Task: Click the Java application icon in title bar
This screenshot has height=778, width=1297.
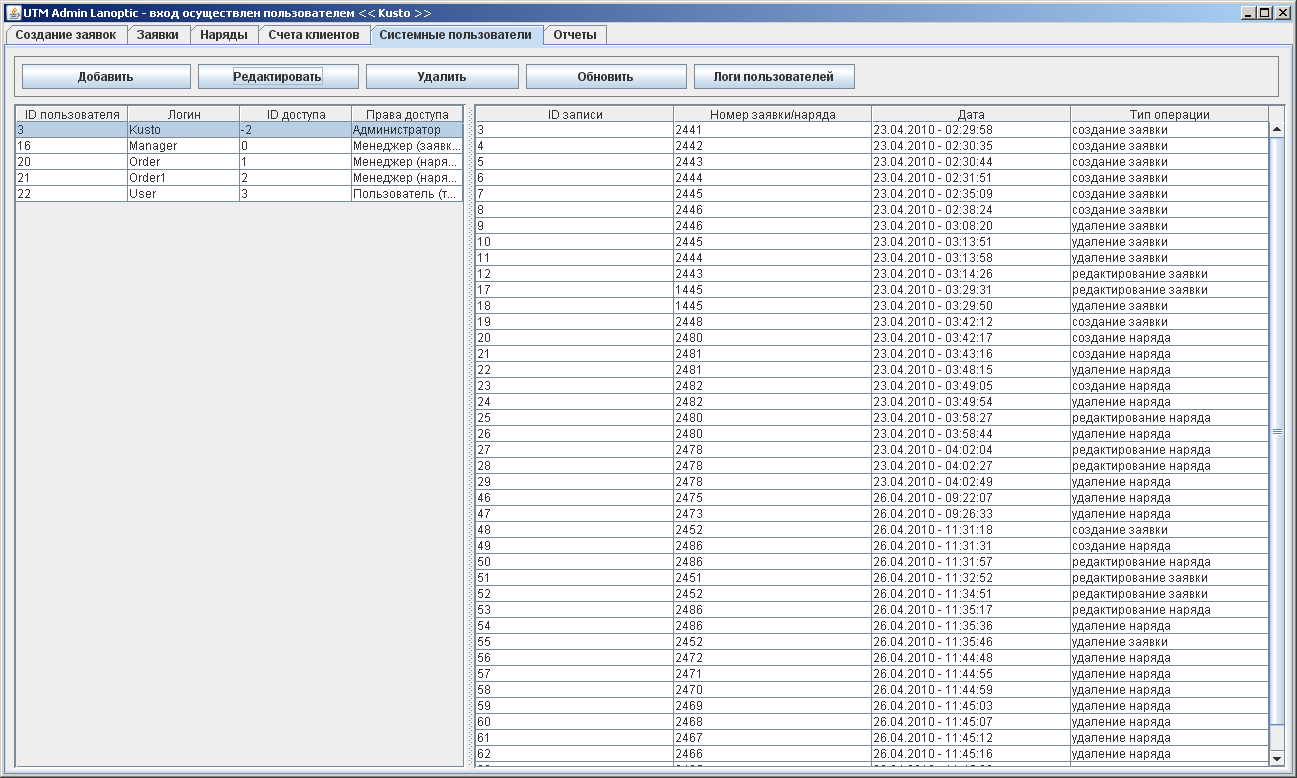Action: (x=14, y=13)
